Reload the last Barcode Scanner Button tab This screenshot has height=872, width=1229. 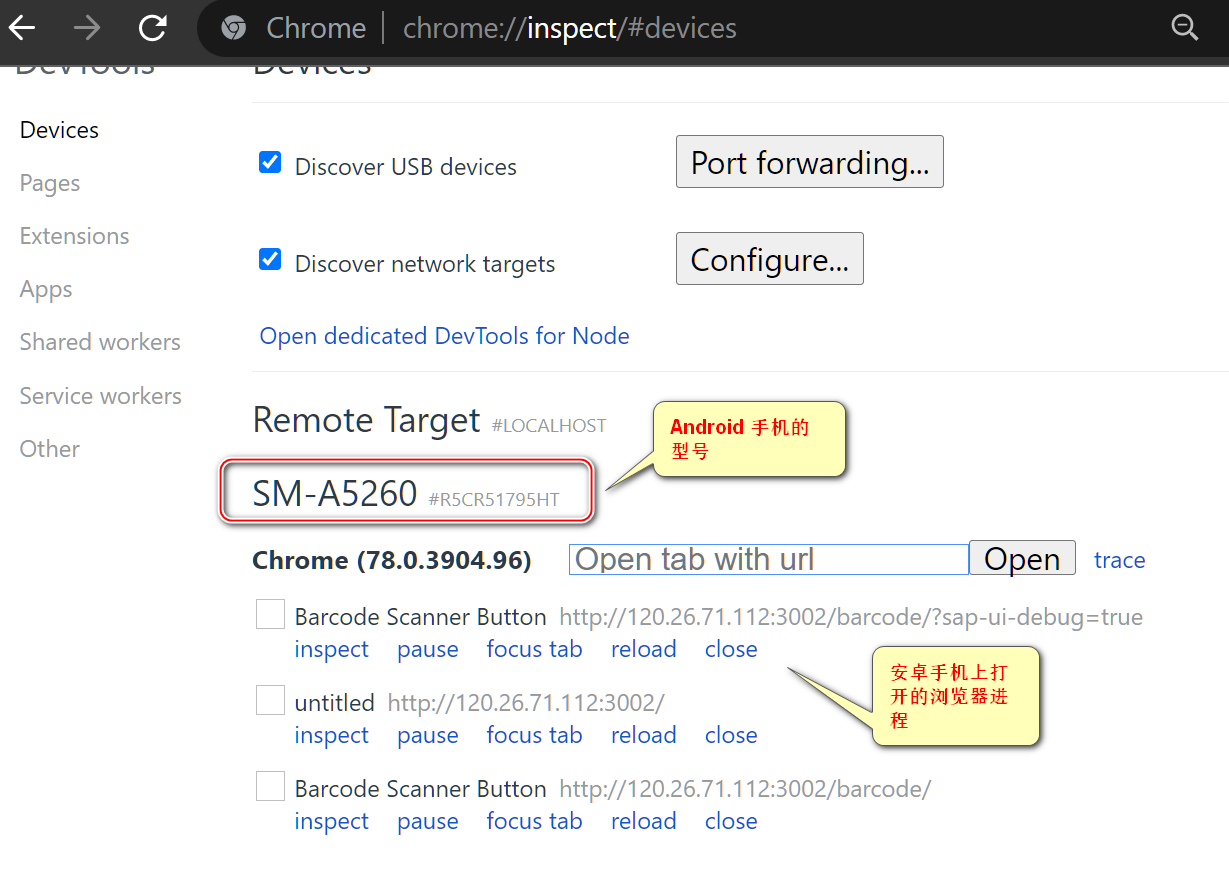pyautogui.click(x=644, y=821)
